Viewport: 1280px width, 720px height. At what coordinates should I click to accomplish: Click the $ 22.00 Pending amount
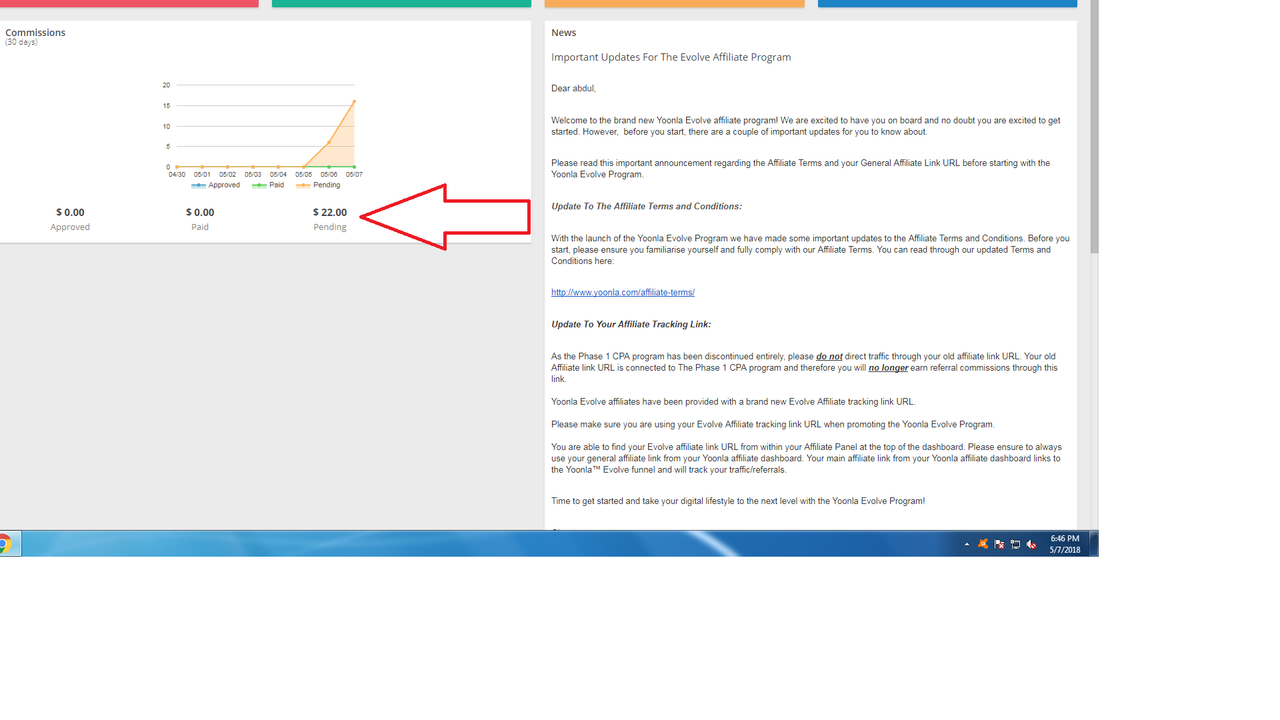pyautogui.click(x=330, y=212)
